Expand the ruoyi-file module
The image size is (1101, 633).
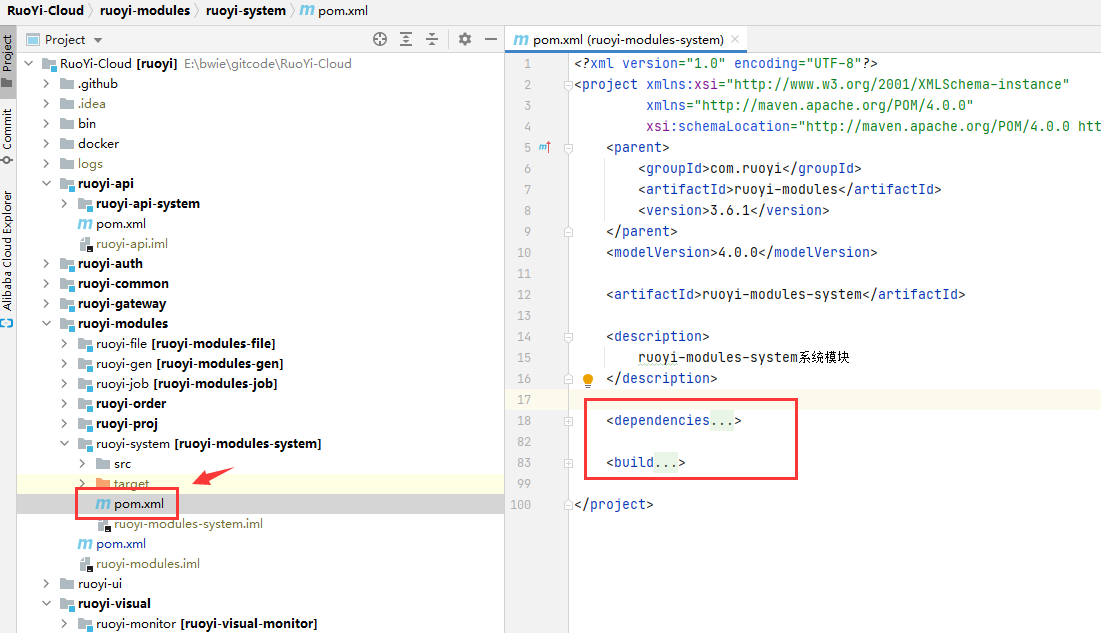(65, 344)
